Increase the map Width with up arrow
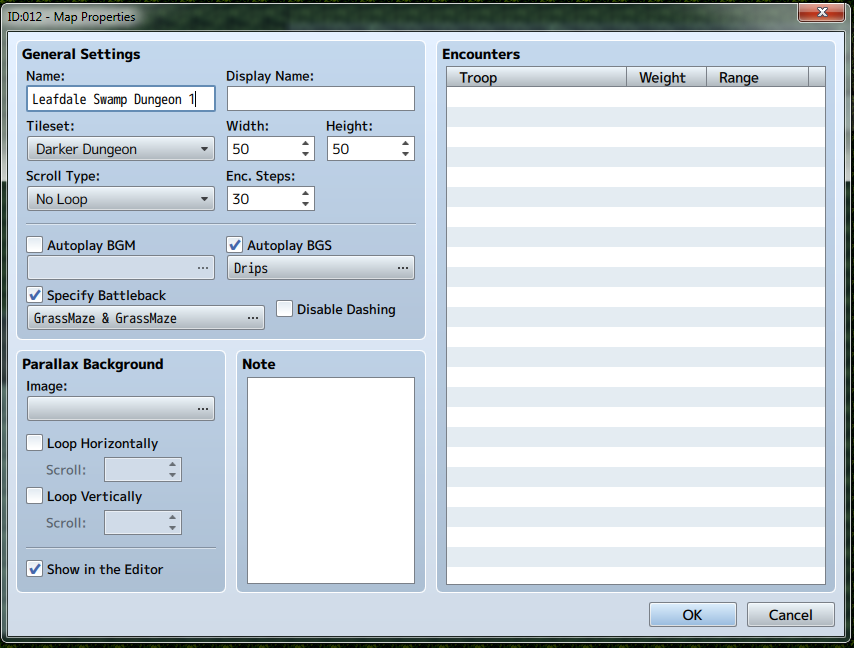 305,144
